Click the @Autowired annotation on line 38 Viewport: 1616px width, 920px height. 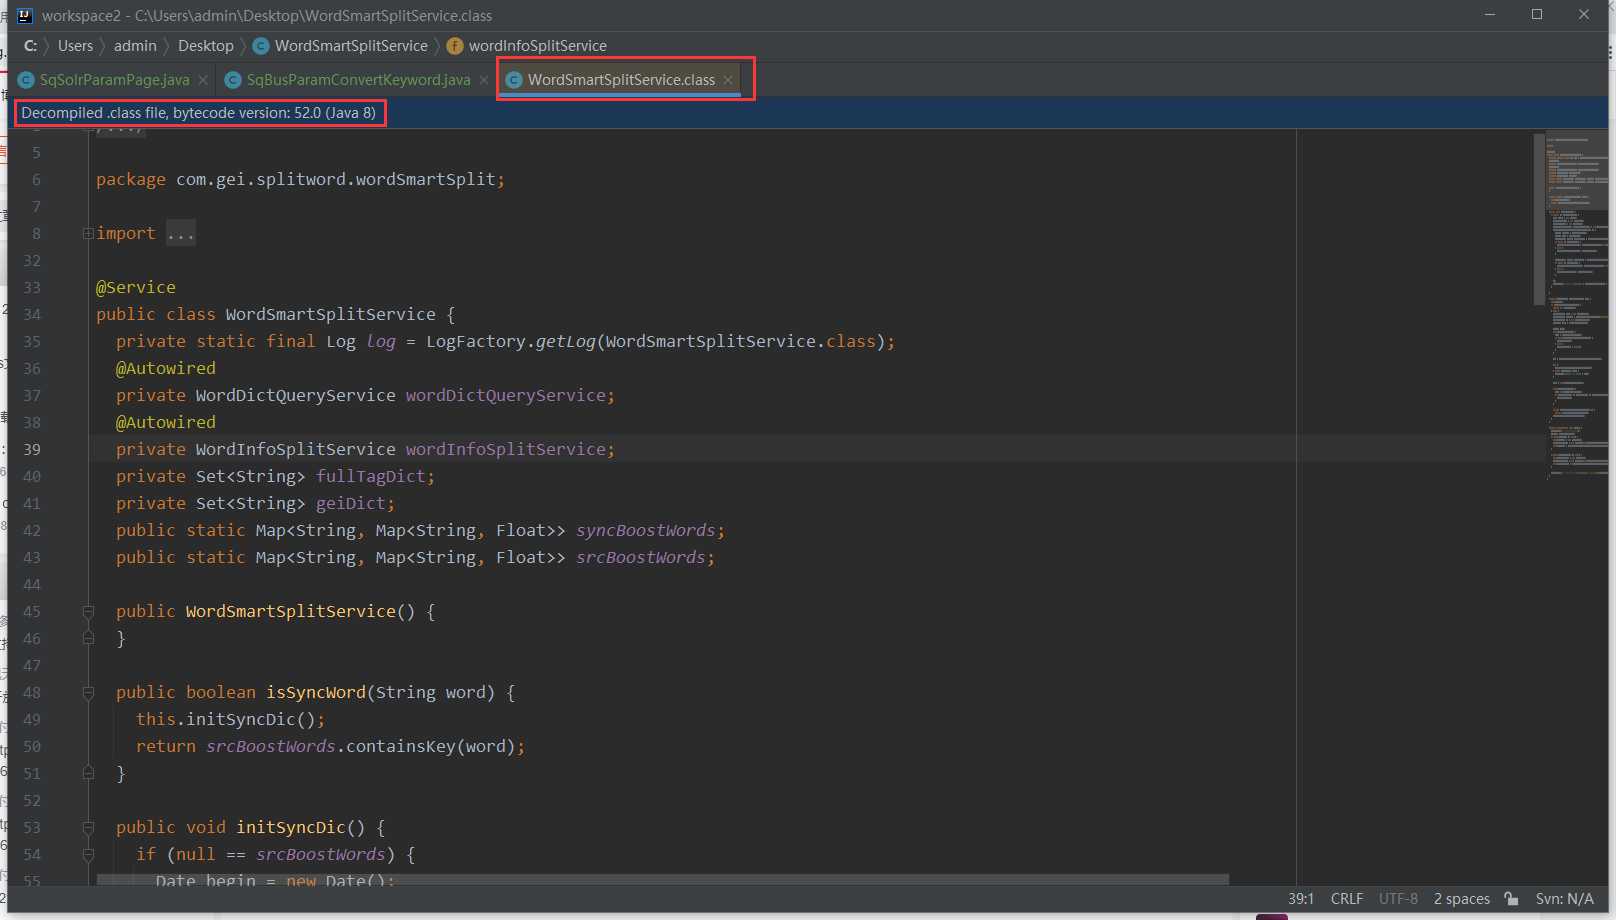(166, 422)
